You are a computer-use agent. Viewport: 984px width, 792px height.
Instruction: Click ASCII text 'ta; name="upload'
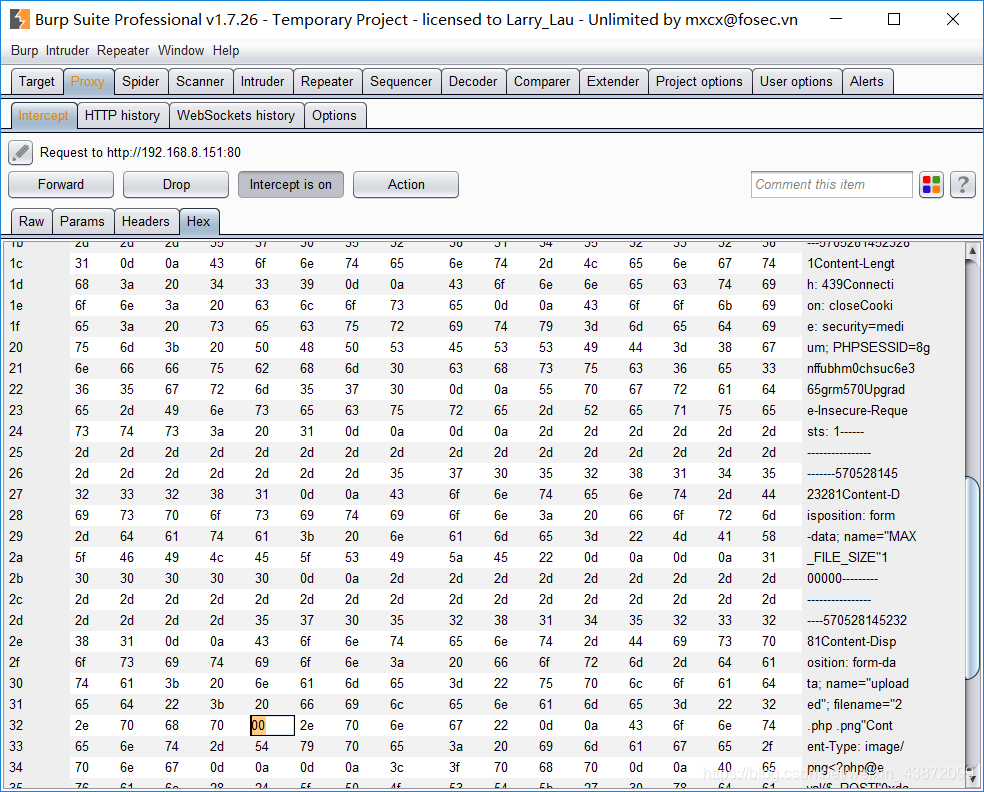click(x=857, y=683)
